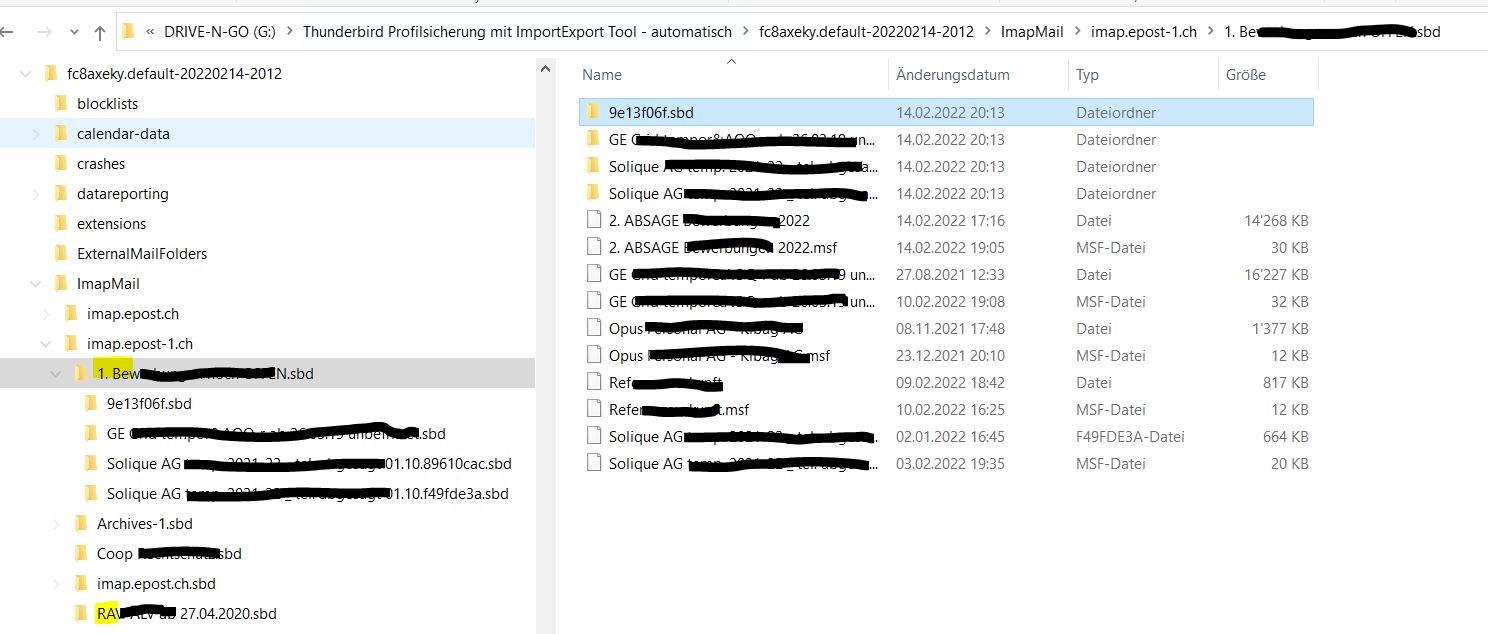Click the Up navigation arrow
This screenshot has height=634, width=1488.
[x=100, y=32]
